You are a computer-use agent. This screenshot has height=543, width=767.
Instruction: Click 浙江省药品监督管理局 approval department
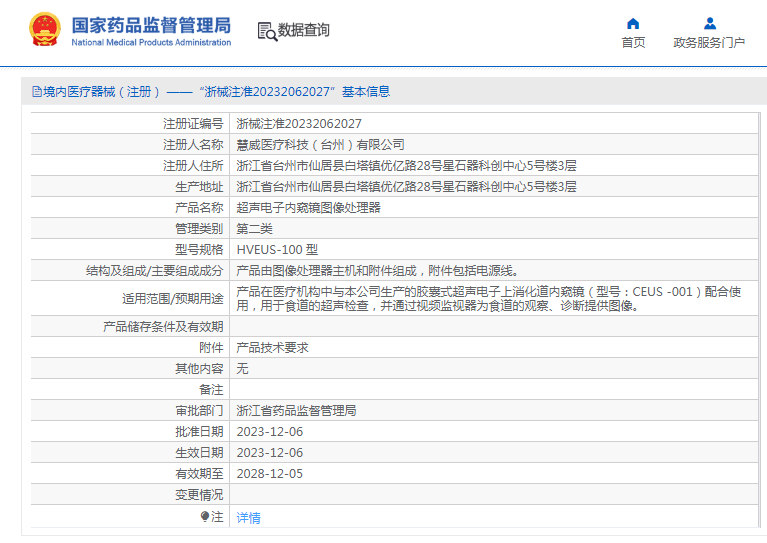(296, 411)
